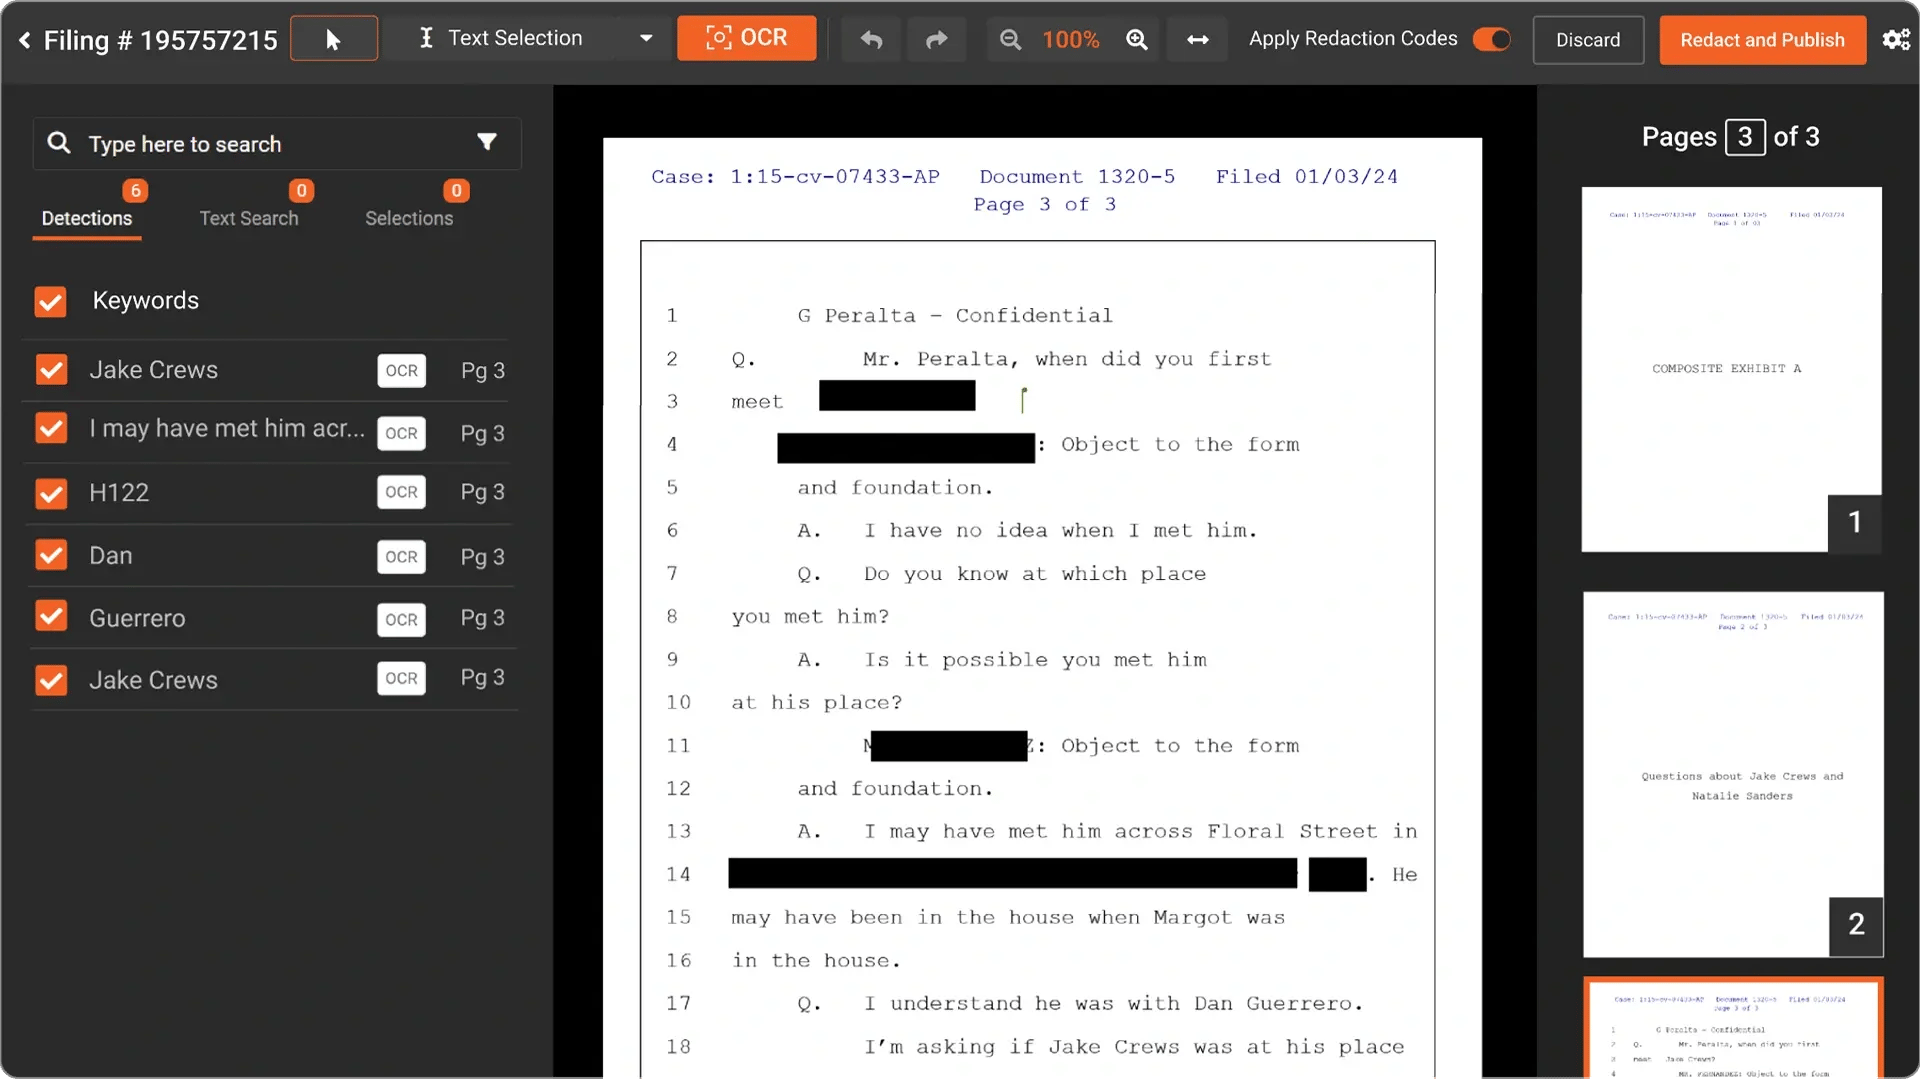This screenshot has height=1080, width=1920.
Task: Switch to the Text Search tab
Action: 249,218
